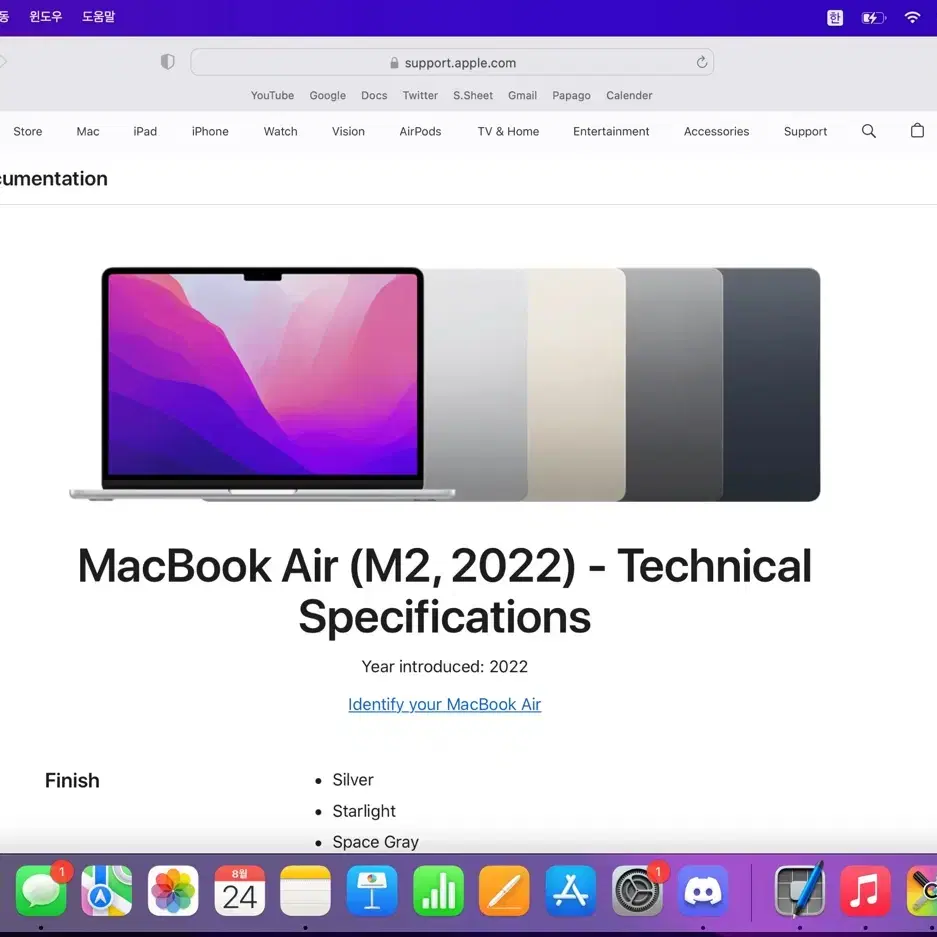The image size is (937, 937).
Task: Select Accessories in the navigation bar
Action: [716, 131]
